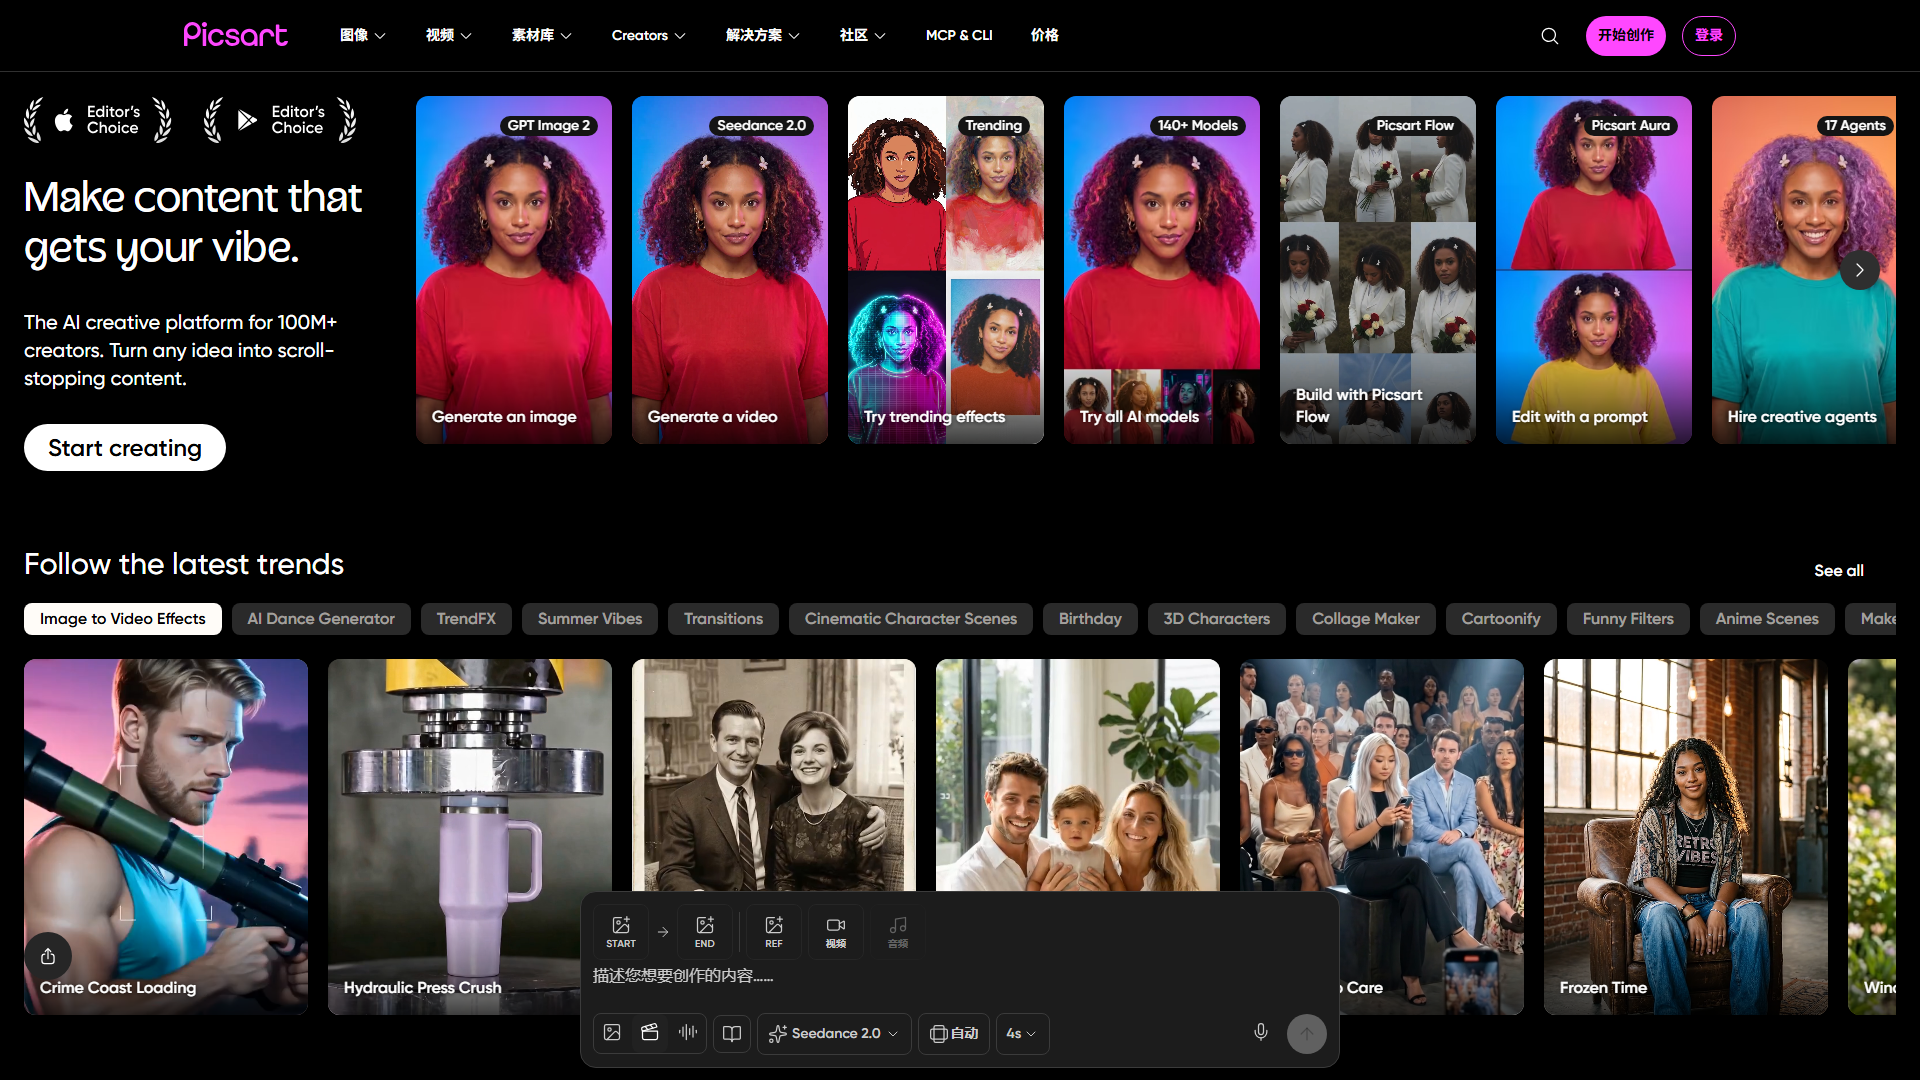Select the Anime Scenes tab

(x=1767, y=619)
